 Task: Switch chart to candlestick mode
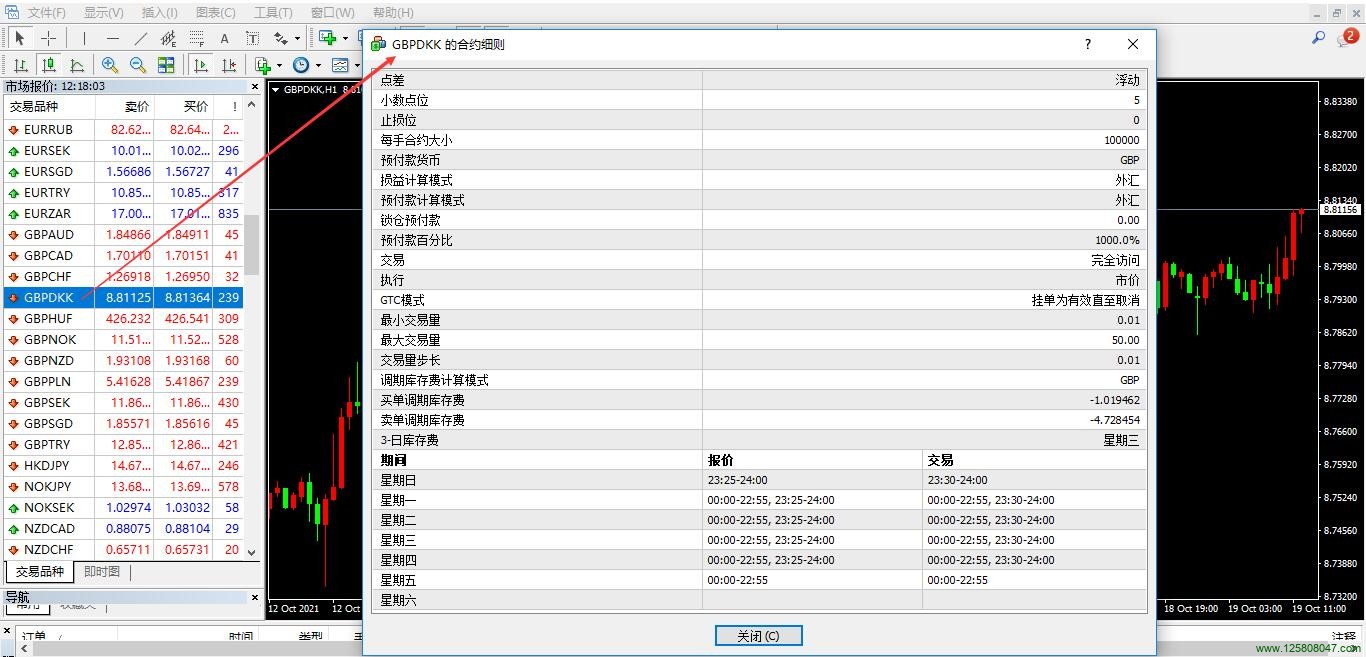click(47, 65)
